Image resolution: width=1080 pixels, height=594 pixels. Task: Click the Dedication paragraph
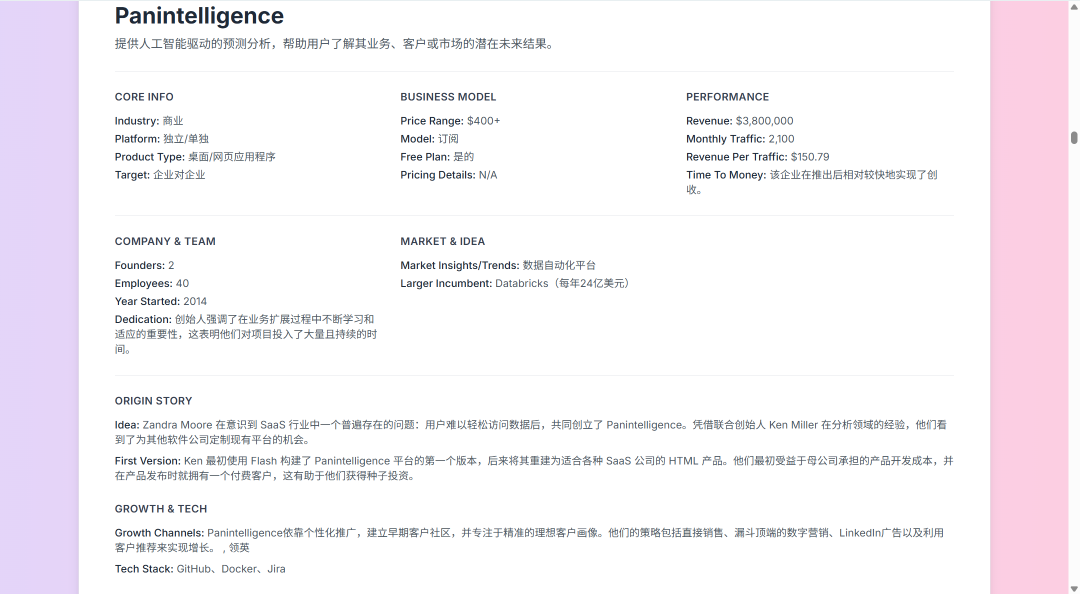246,334
